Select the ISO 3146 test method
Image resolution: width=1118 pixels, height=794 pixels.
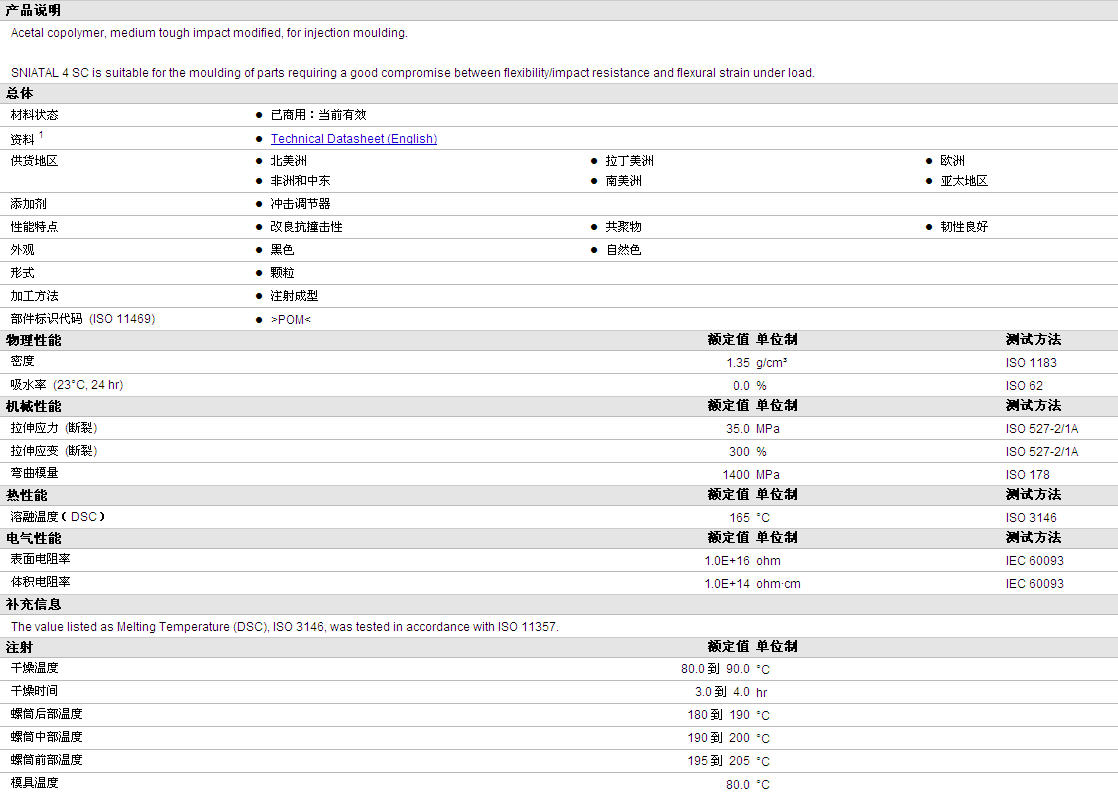click(x=1031, y=518)
